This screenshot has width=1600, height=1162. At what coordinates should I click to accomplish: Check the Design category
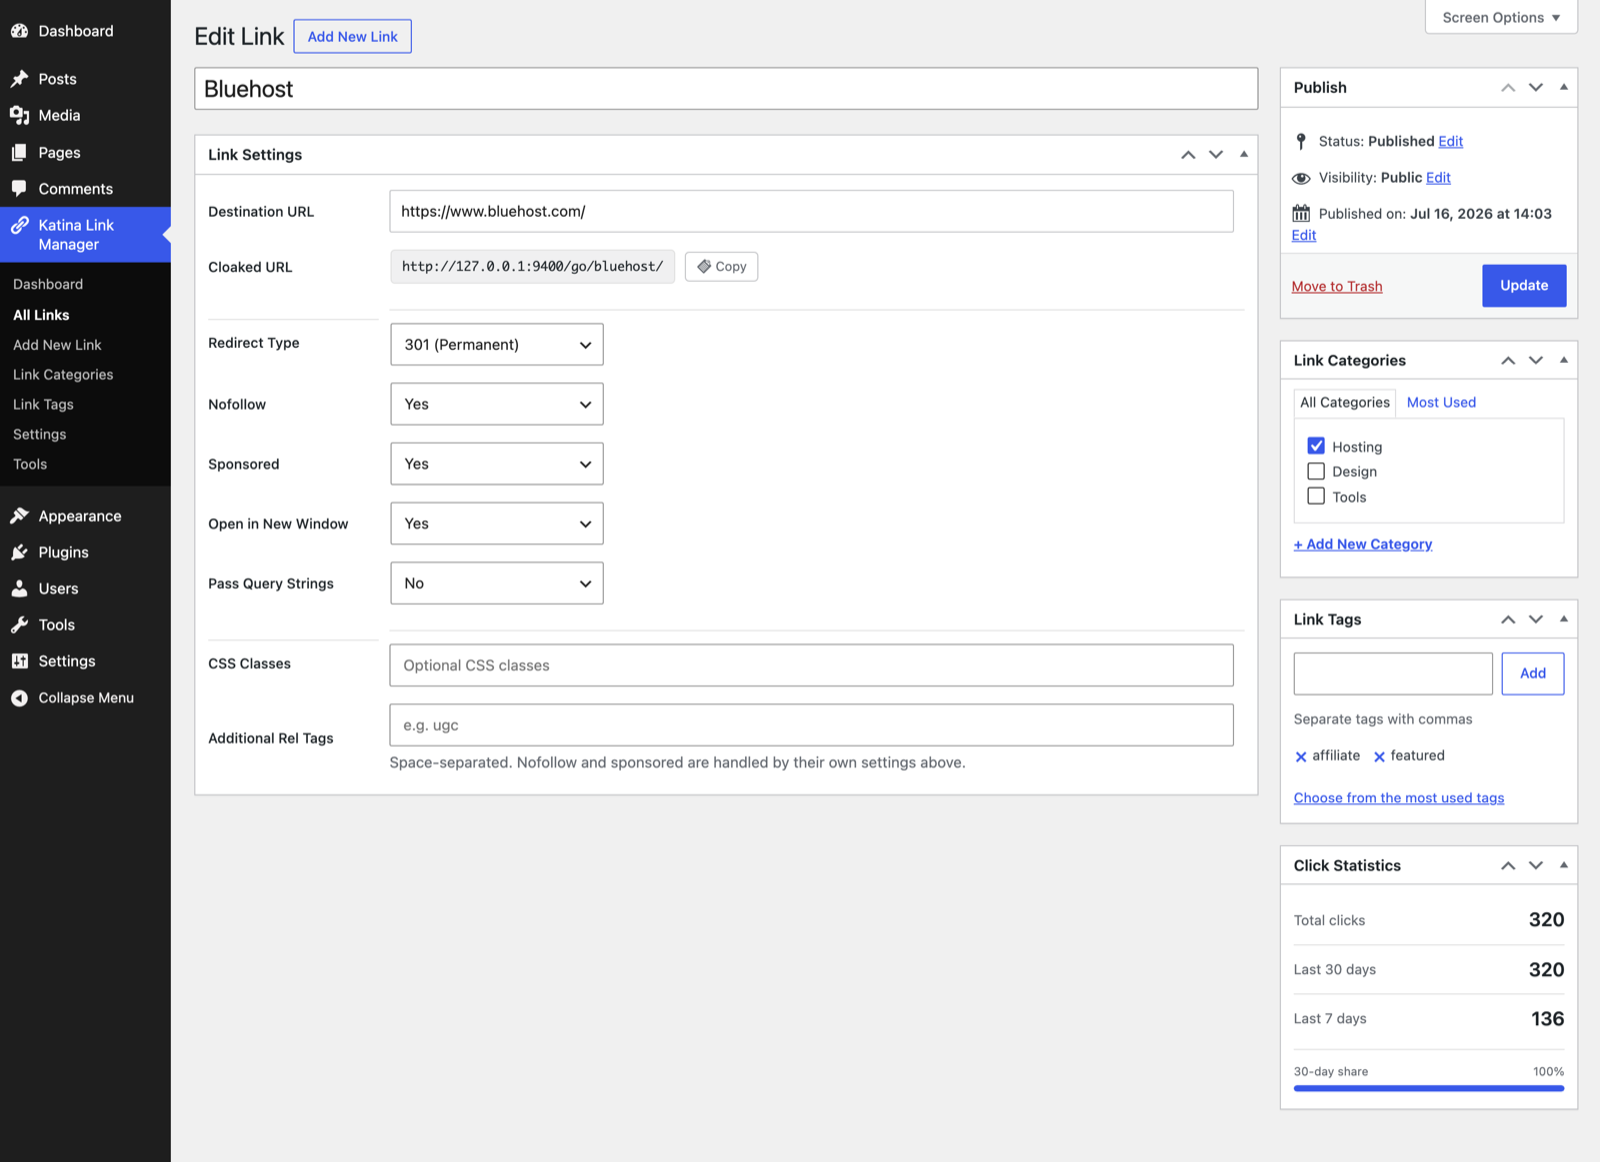(1316, 471)
